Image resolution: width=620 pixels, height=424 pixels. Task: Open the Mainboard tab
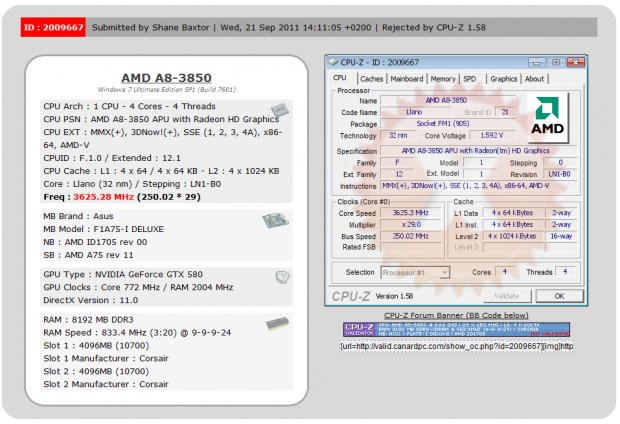pos(406,79)
